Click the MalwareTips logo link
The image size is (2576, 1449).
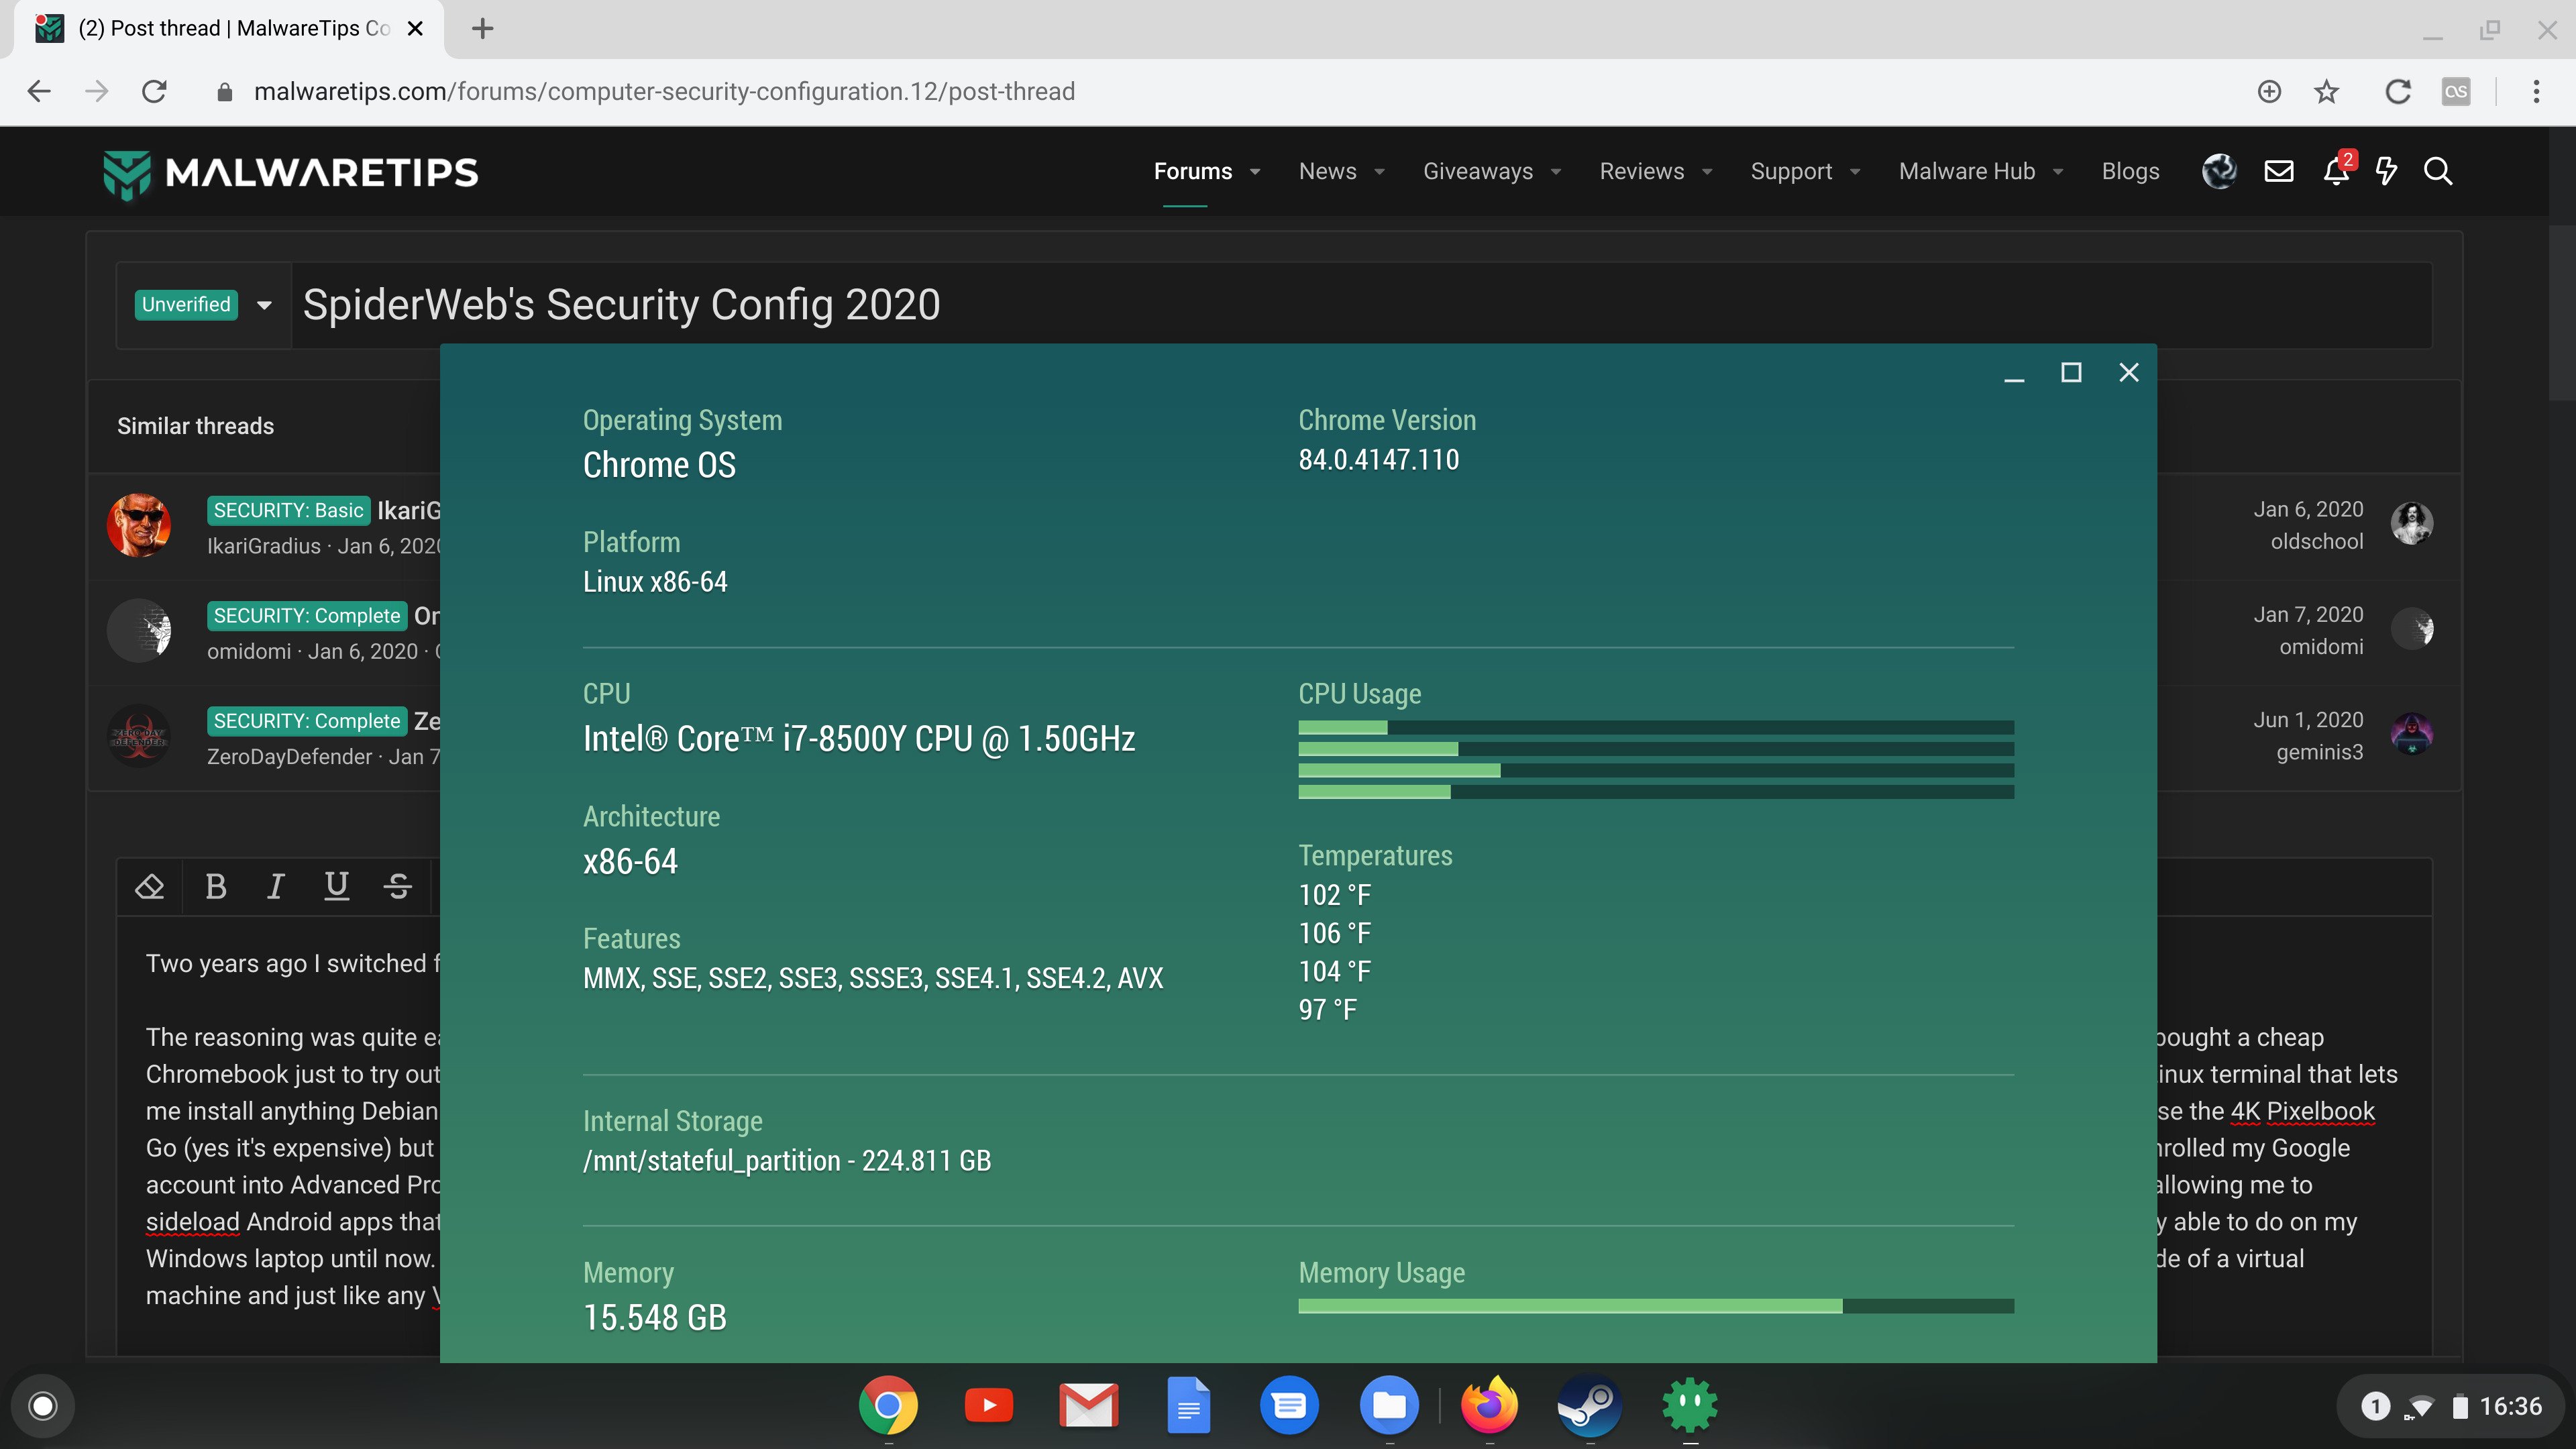tap(291, 172)
